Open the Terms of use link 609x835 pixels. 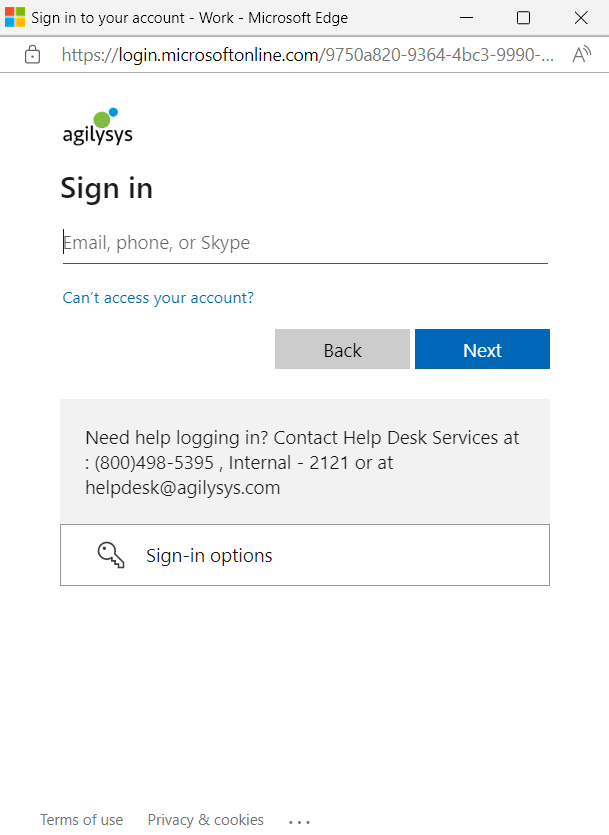82,820
